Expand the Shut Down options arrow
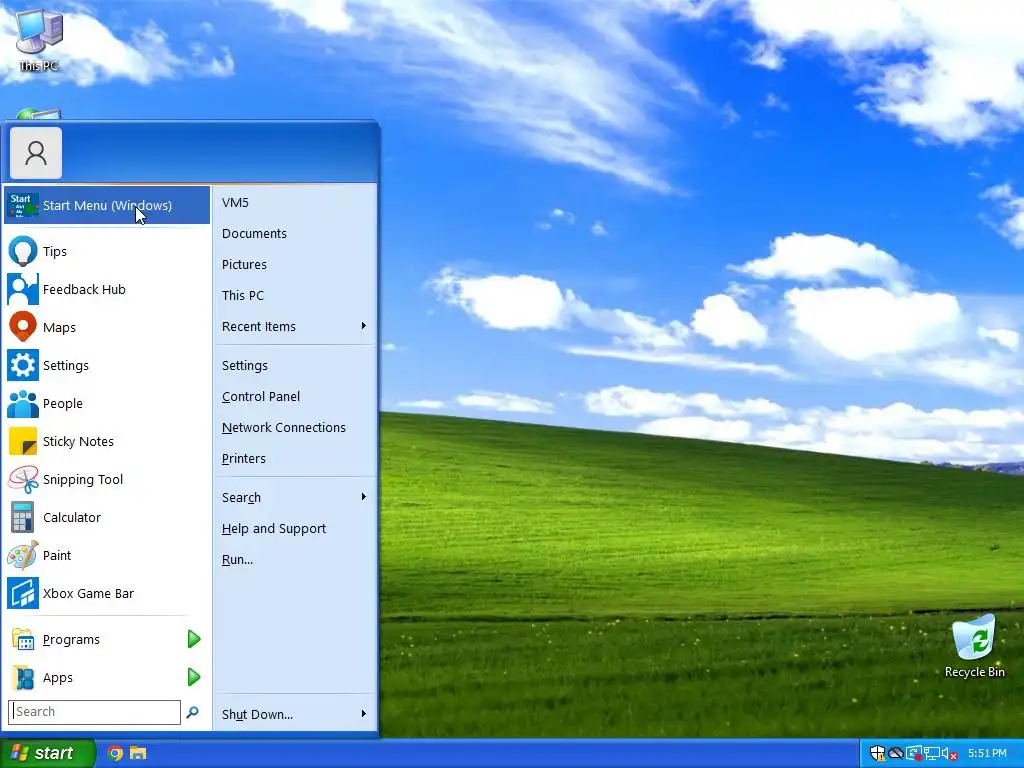This screenshot has height=768, width=1024. pos(364,714)
